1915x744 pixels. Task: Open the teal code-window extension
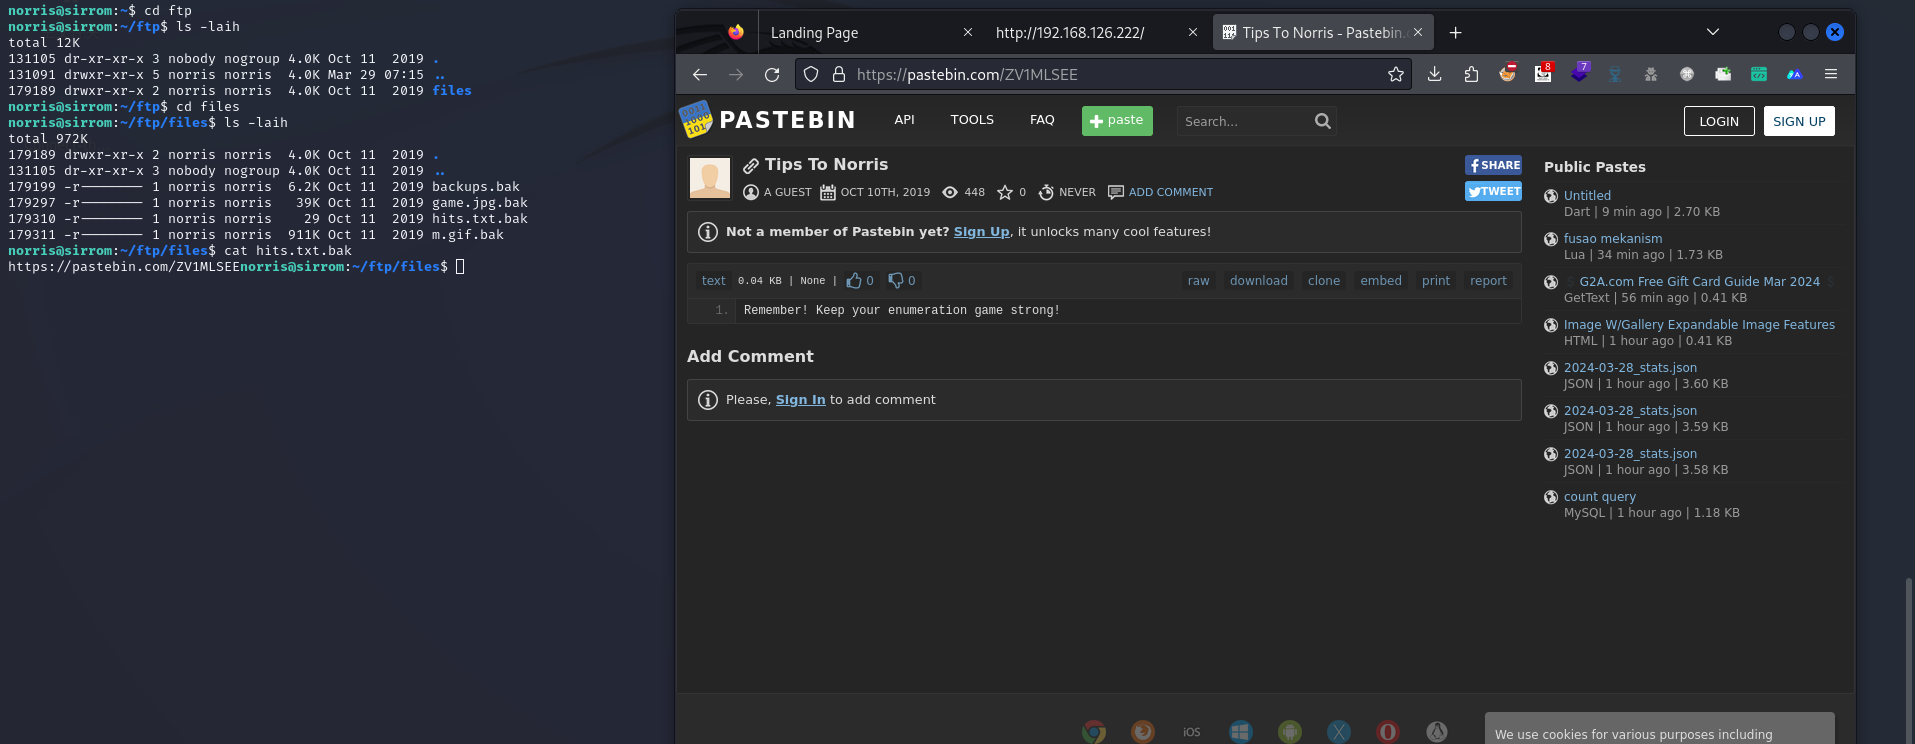(1759, 74)
